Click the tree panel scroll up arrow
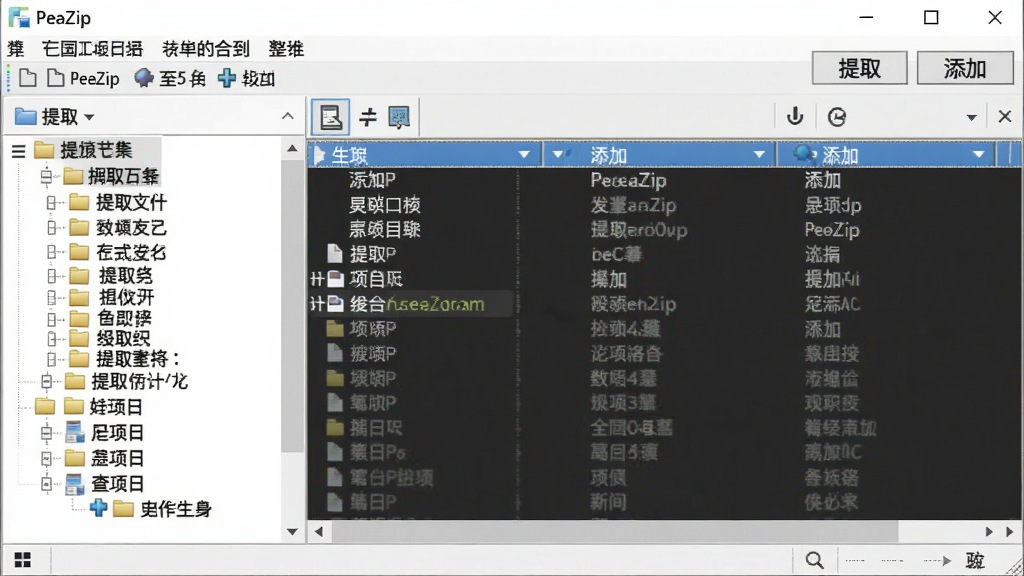The image size is (1024, 576). coord(292,149)
